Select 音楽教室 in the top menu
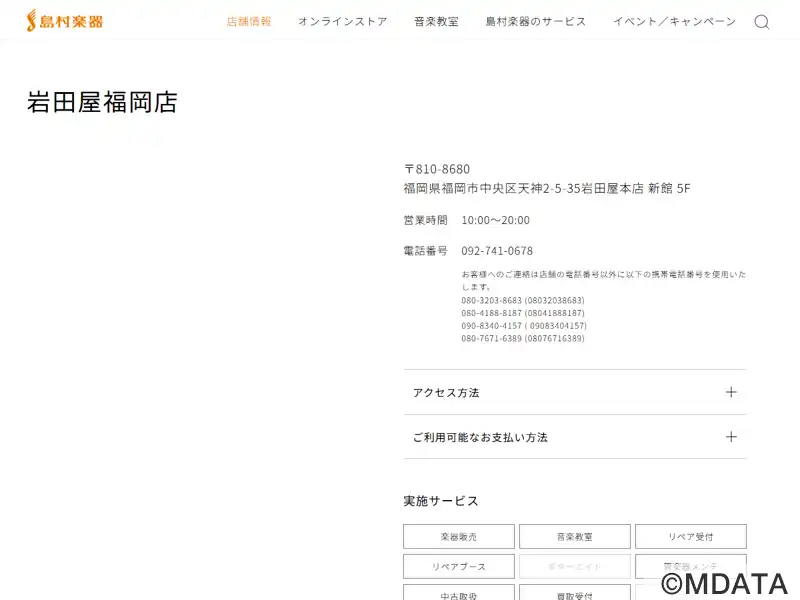The width and height of the screenshot is (800, 600). pyautogui.click(x=436, y=21)
